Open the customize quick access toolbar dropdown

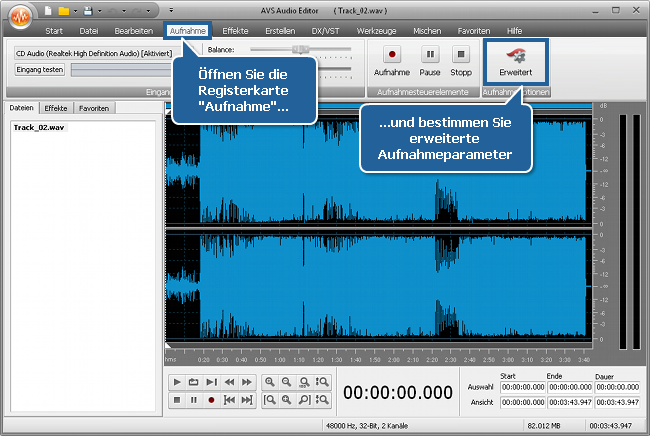pos(171,10)
